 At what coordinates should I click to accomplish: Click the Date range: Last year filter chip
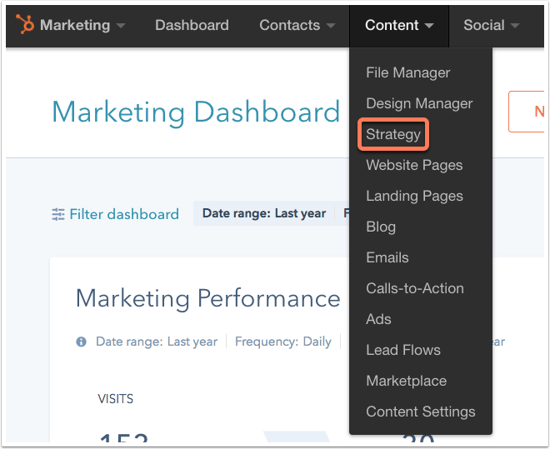click(x=264, y=213)
